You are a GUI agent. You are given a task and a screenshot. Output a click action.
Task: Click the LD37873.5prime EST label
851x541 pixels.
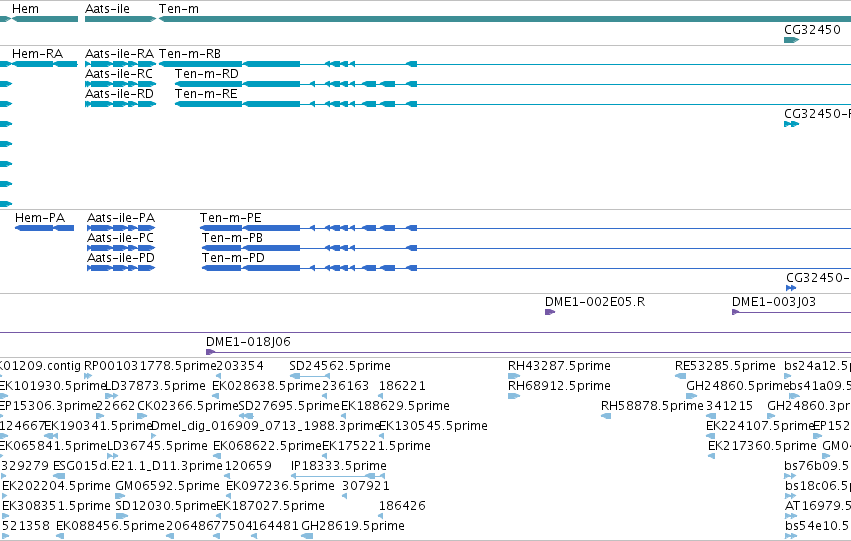click(155, 386)
